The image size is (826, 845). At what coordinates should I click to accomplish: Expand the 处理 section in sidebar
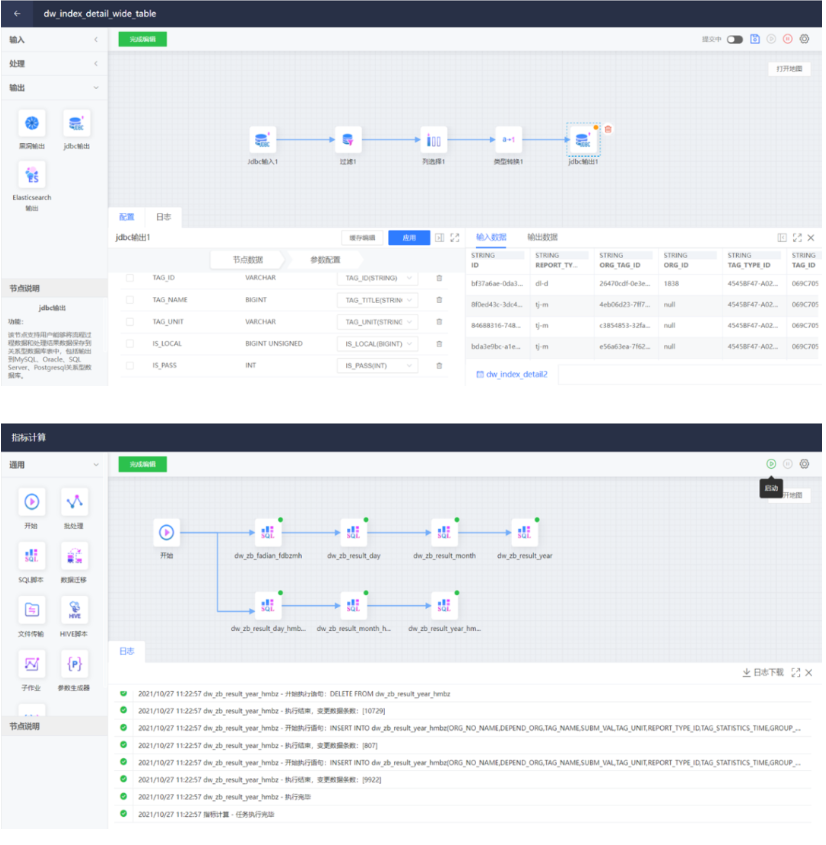coord(53,63)
